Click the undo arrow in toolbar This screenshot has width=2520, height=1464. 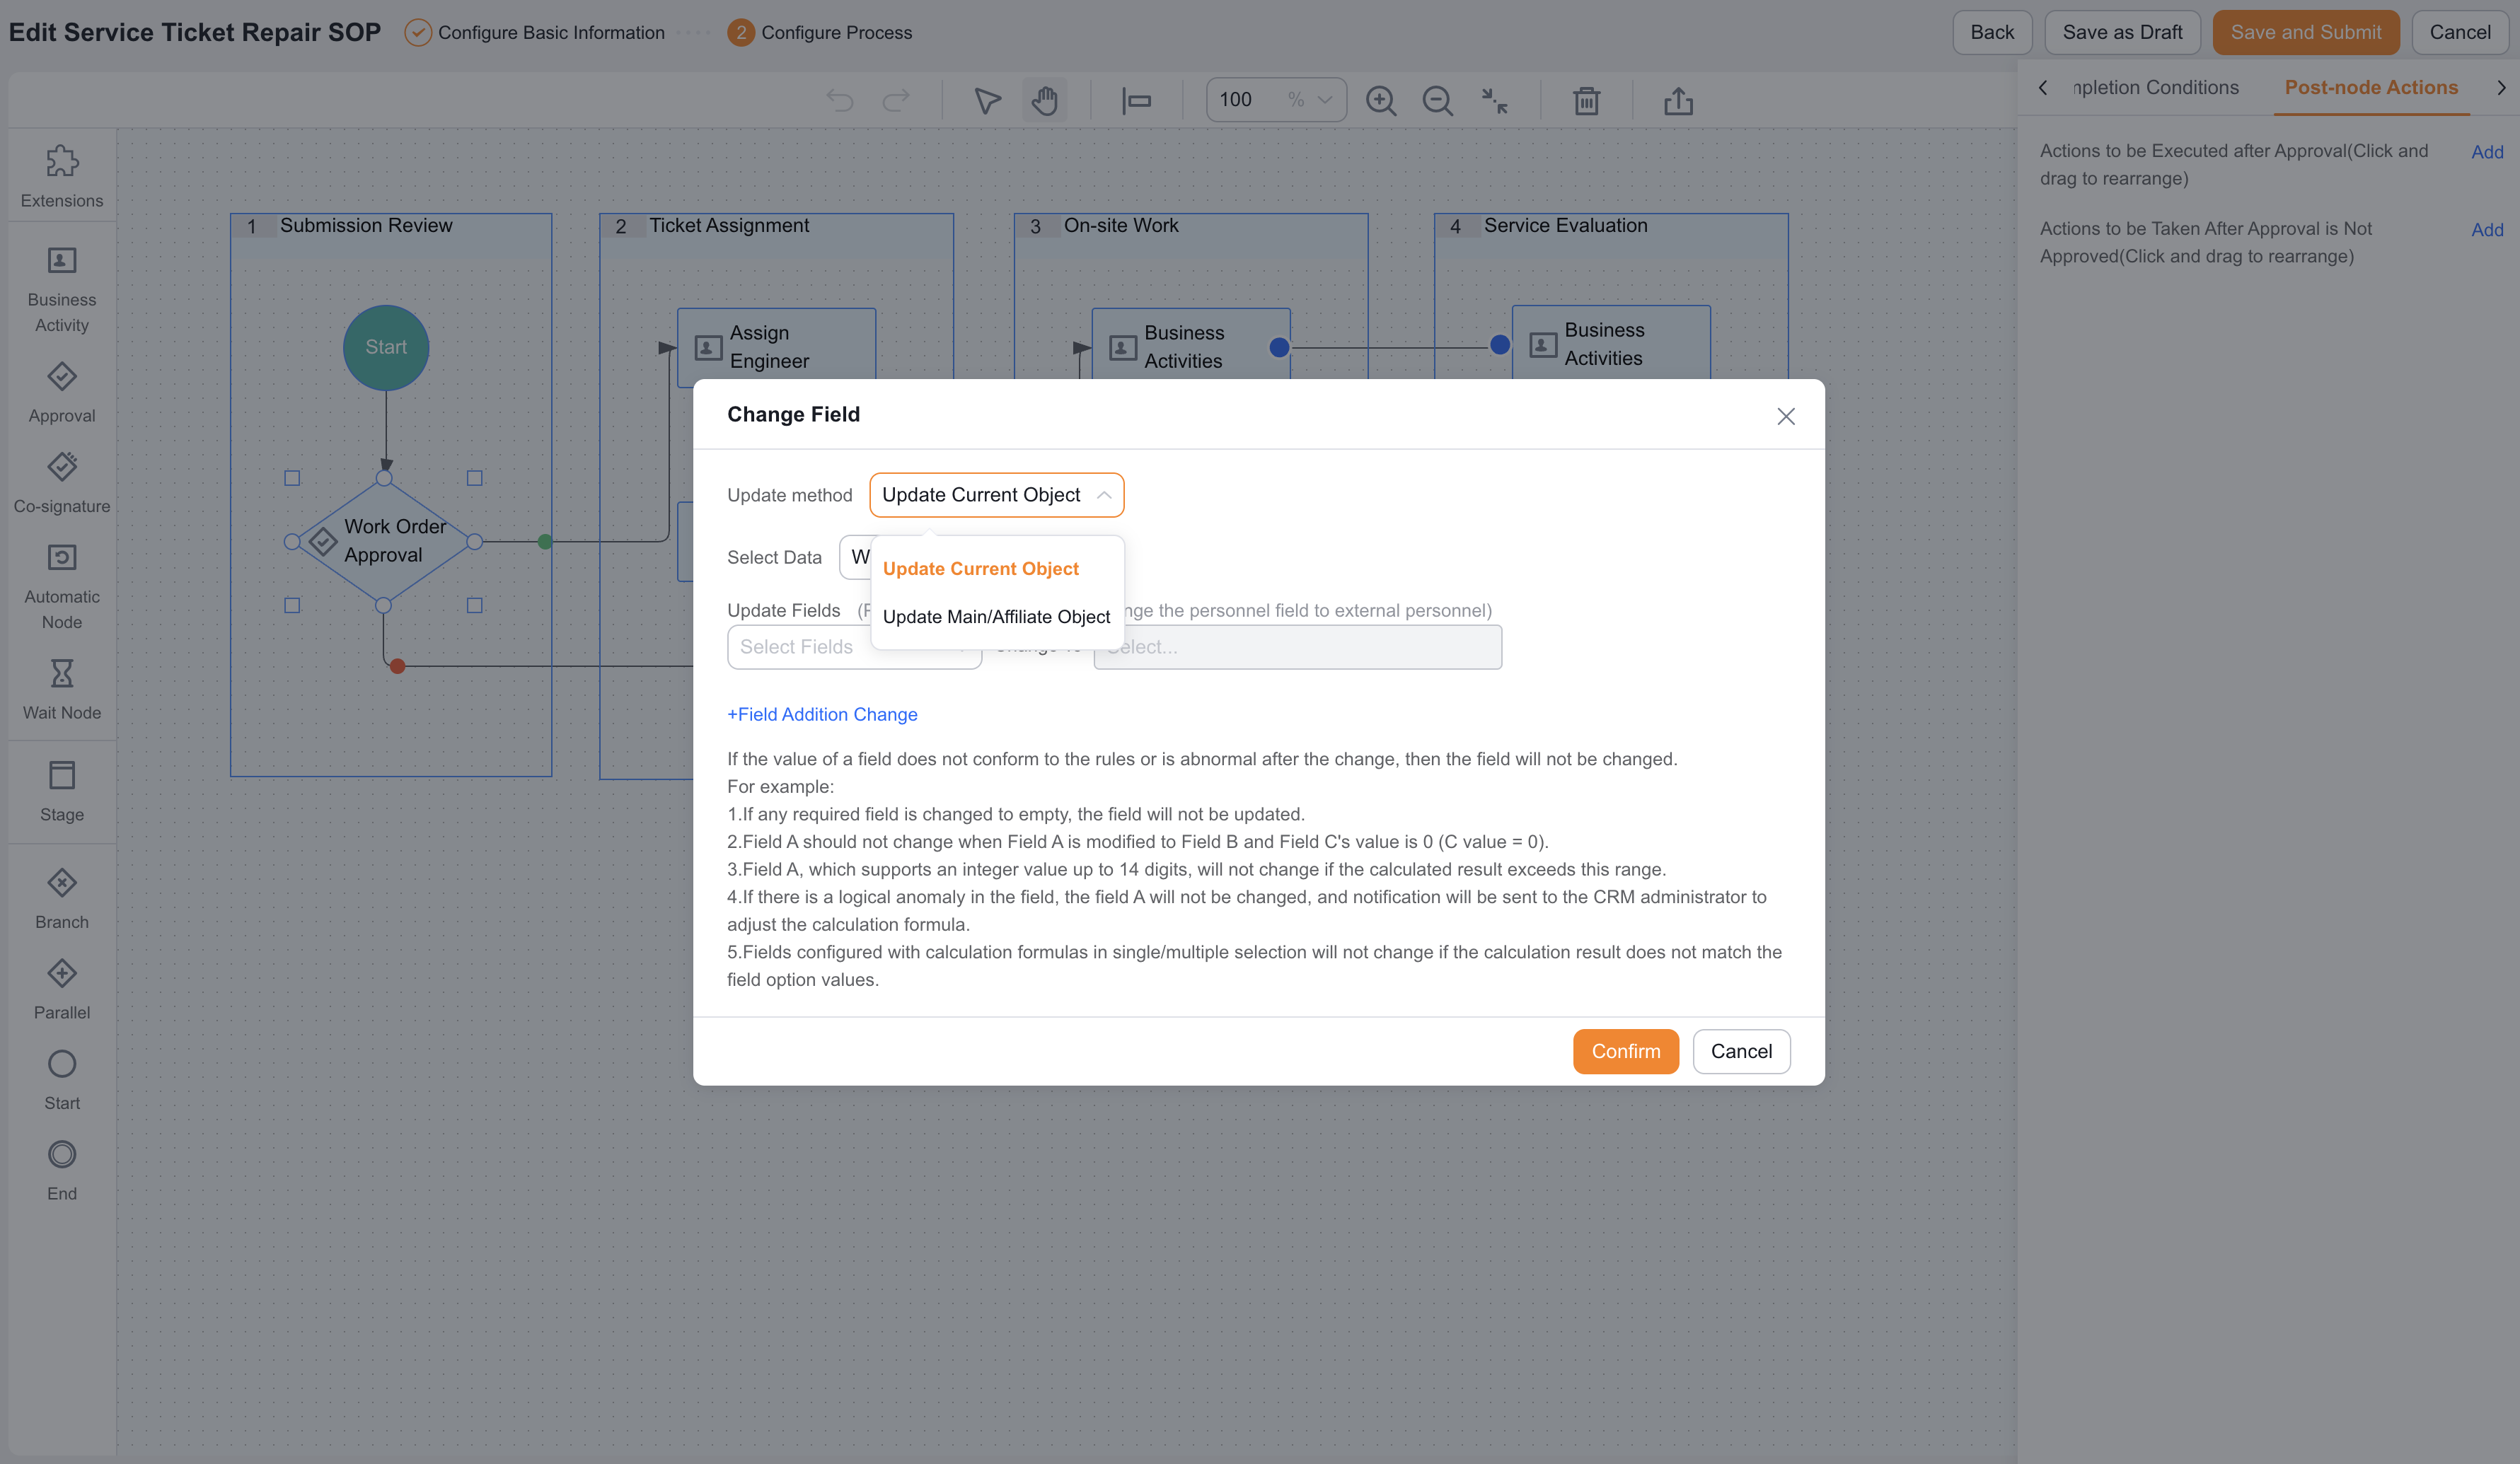click(840, 100)
